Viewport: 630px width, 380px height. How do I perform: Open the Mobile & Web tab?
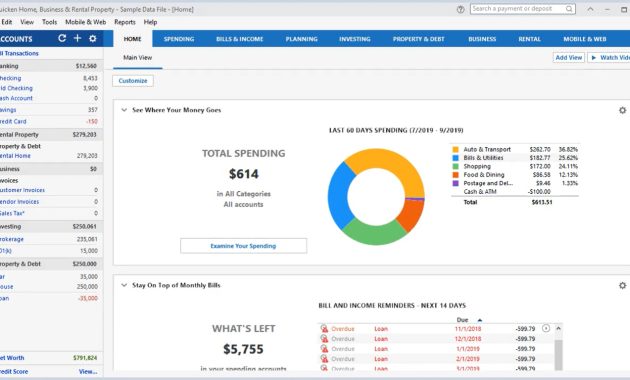[x=585, y=39]
